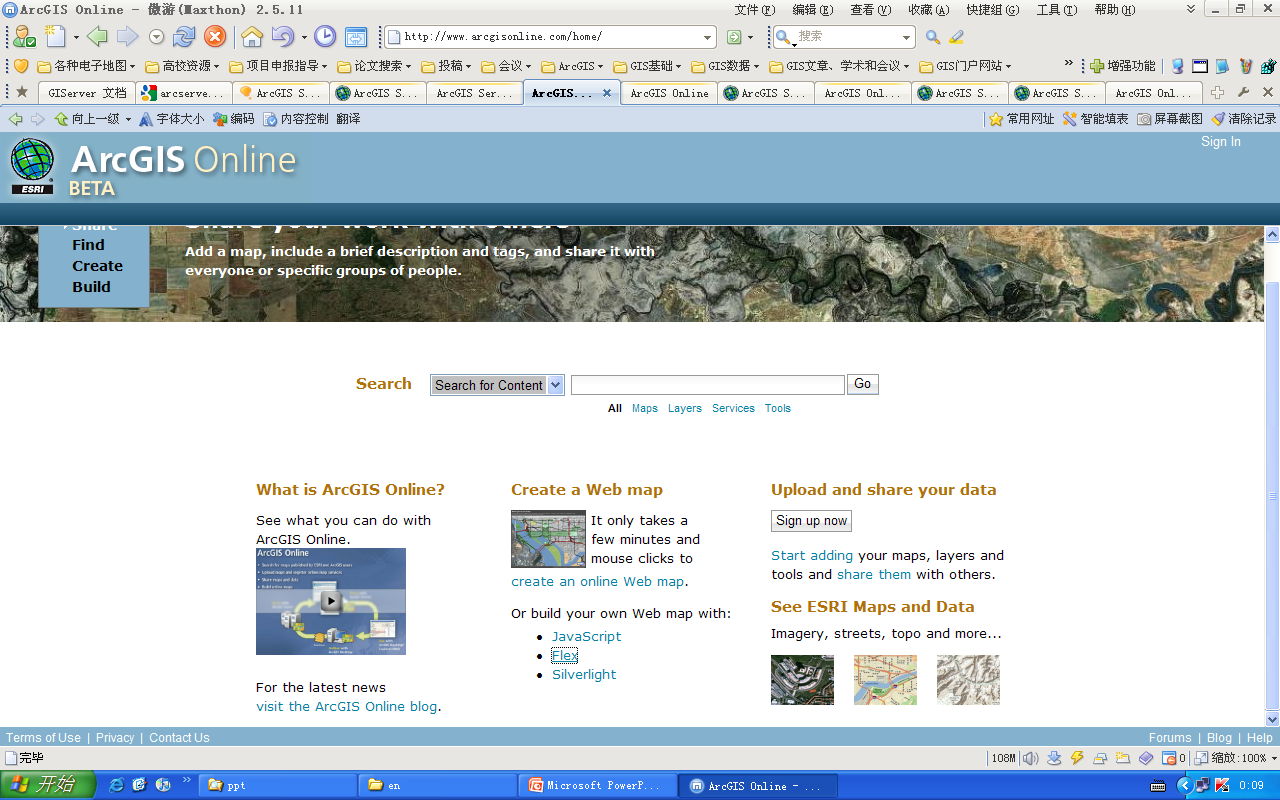Image resolution: width=1280 pixels, height=800 pixels.
Task: Expand the bookmarks bar overflow chevron
Action: (x=1069, y=65)
